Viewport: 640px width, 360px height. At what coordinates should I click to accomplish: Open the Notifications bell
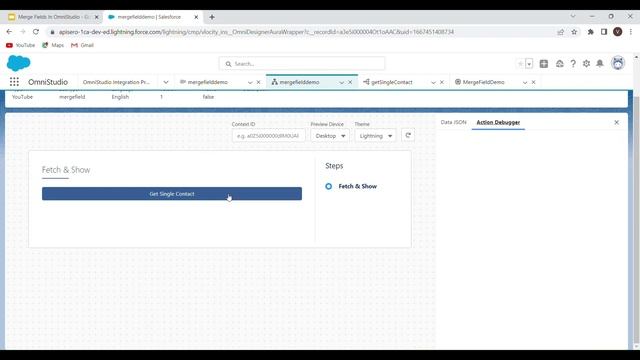pyautogui.click(x=600, y=64)
